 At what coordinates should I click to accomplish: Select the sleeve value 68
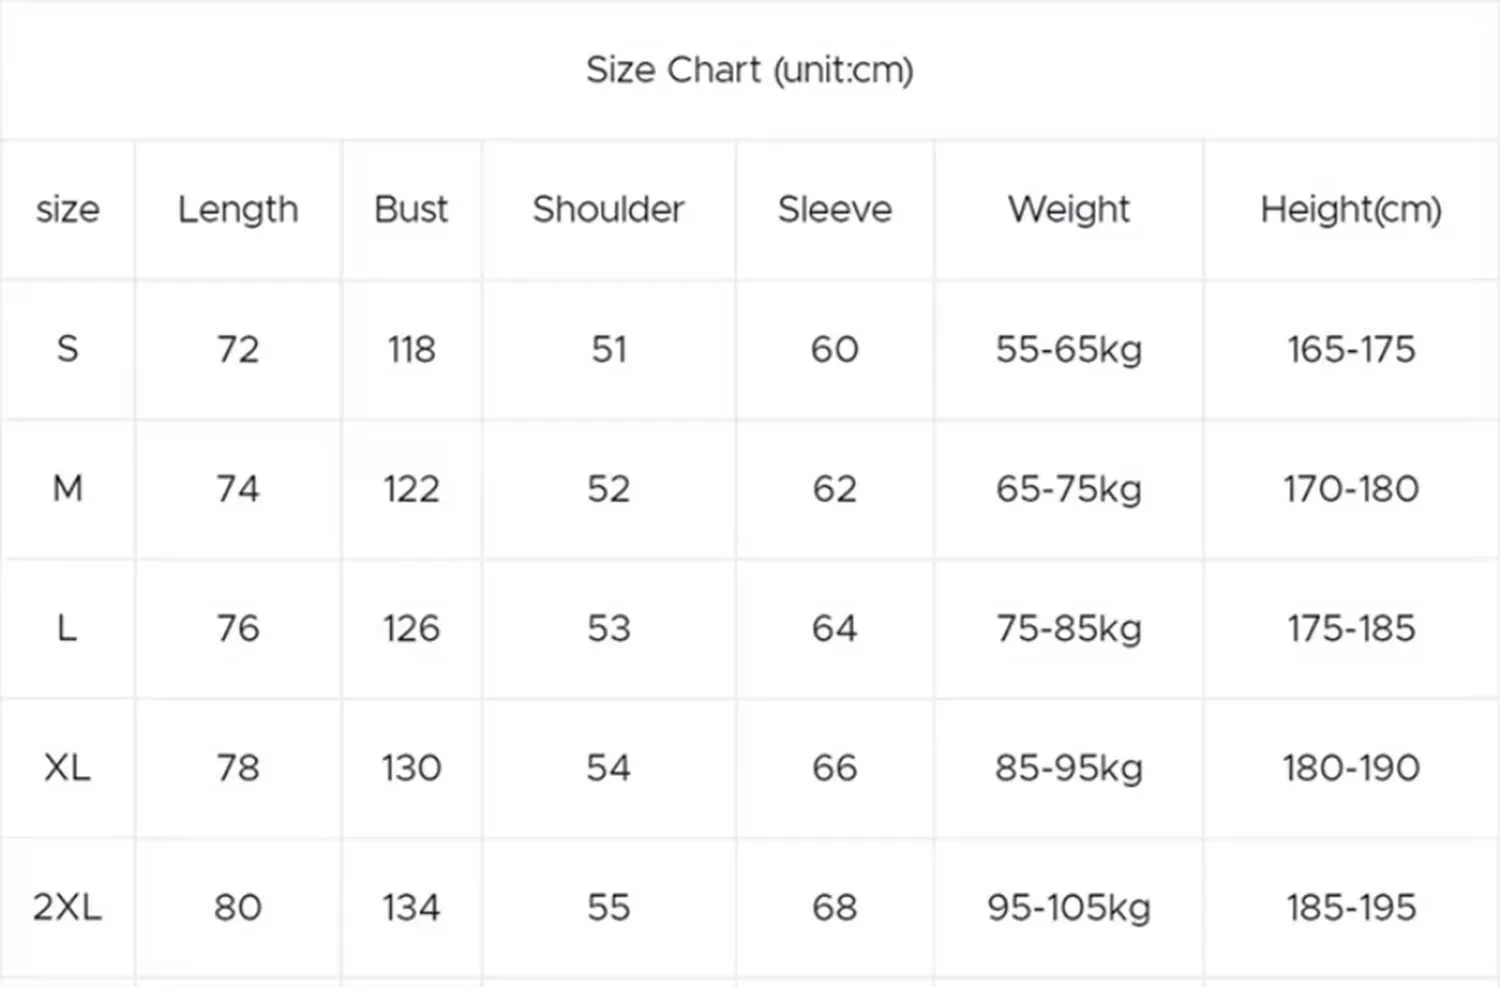[834, 907]
